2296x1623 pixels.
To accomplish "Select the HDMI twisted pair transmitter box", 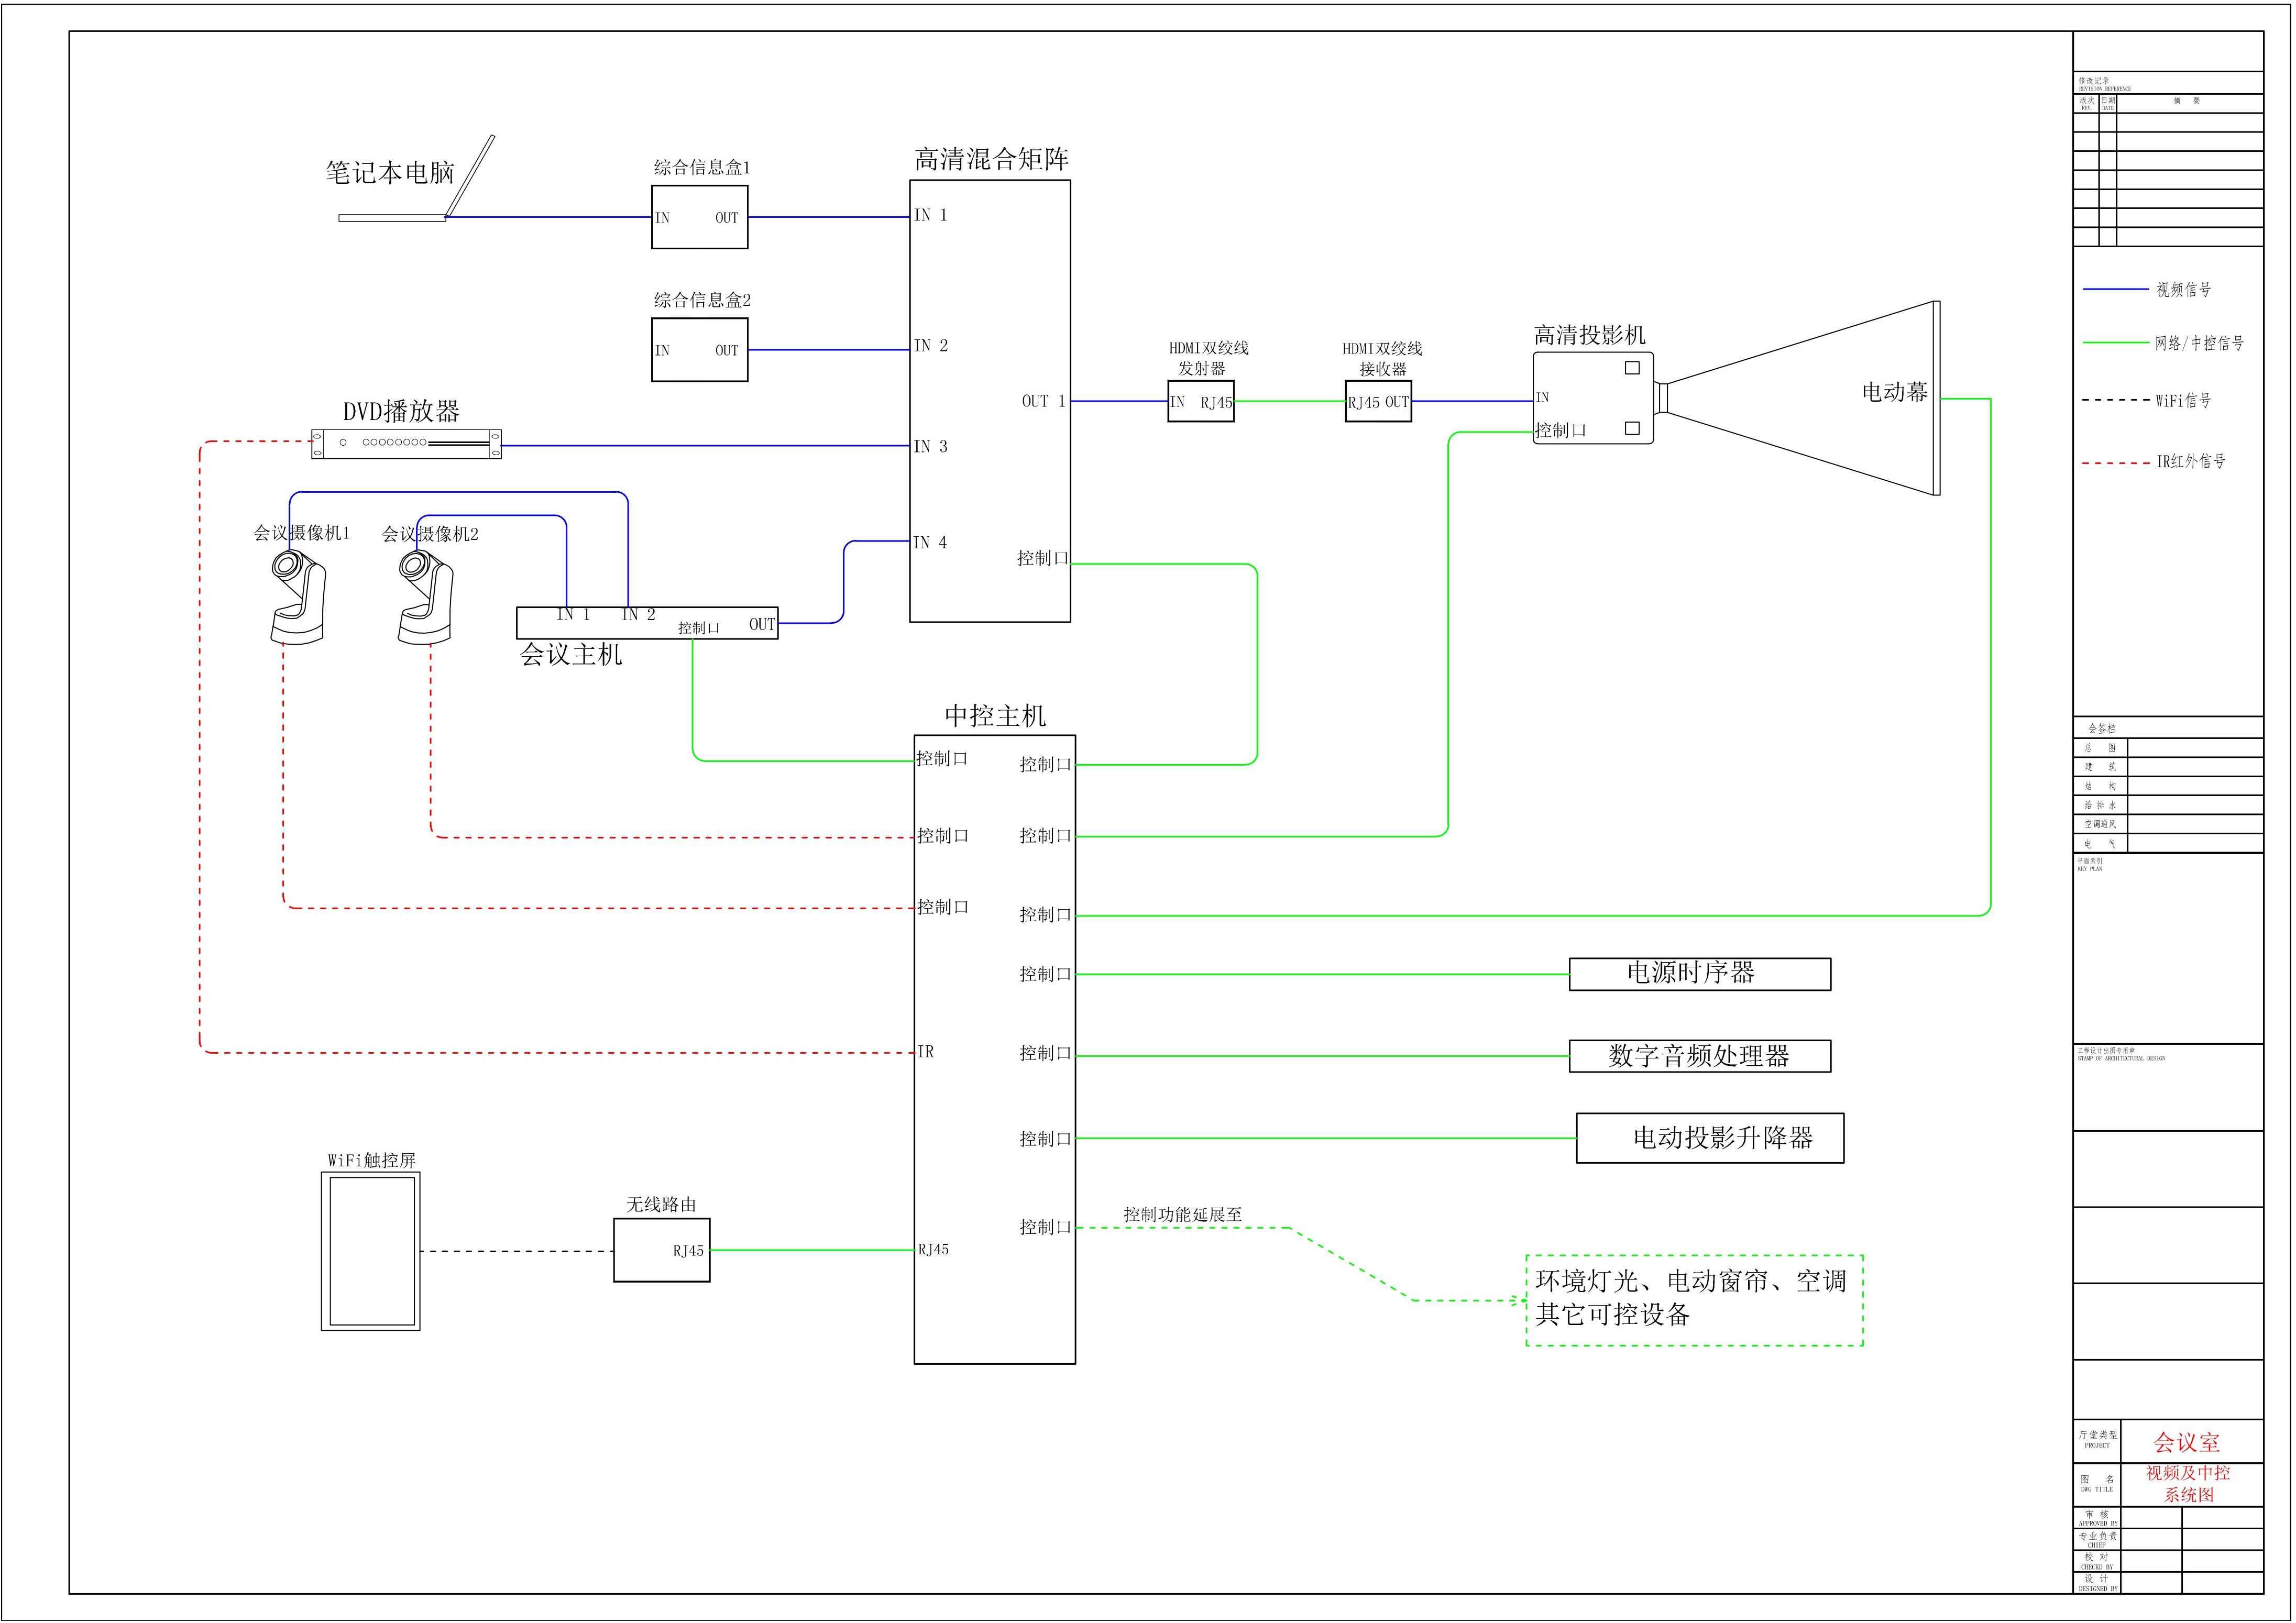I will [1200, 402].
